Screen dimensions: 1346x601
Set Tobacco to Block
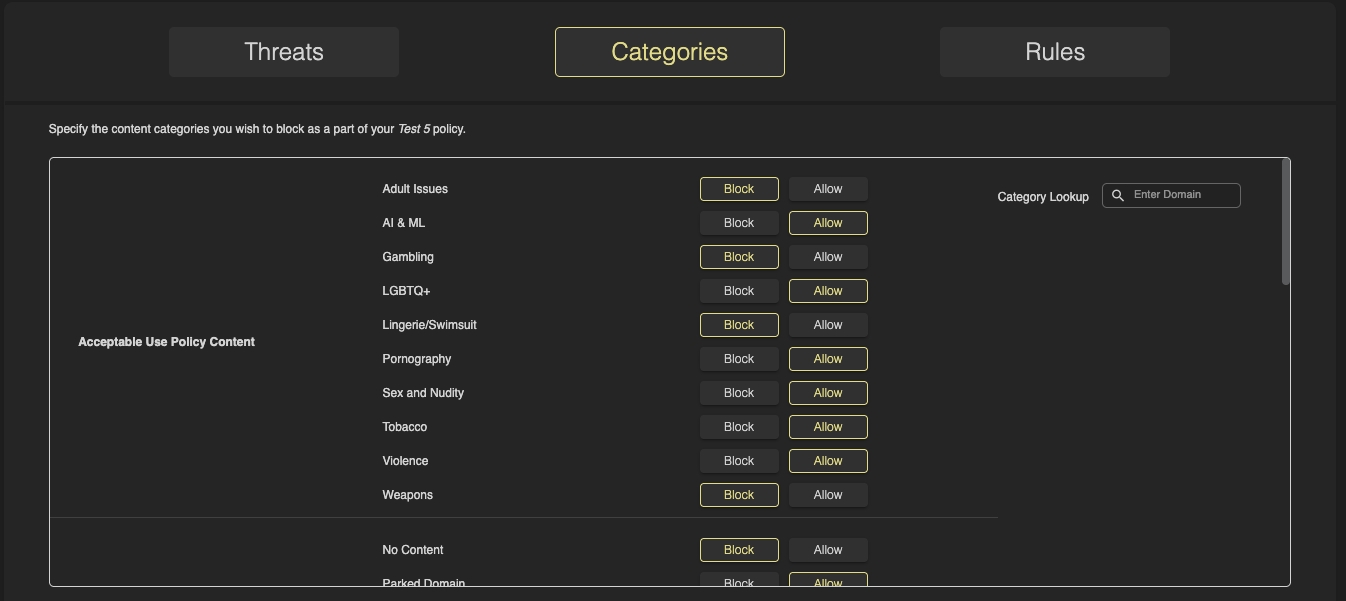click(x=739, y=427)
